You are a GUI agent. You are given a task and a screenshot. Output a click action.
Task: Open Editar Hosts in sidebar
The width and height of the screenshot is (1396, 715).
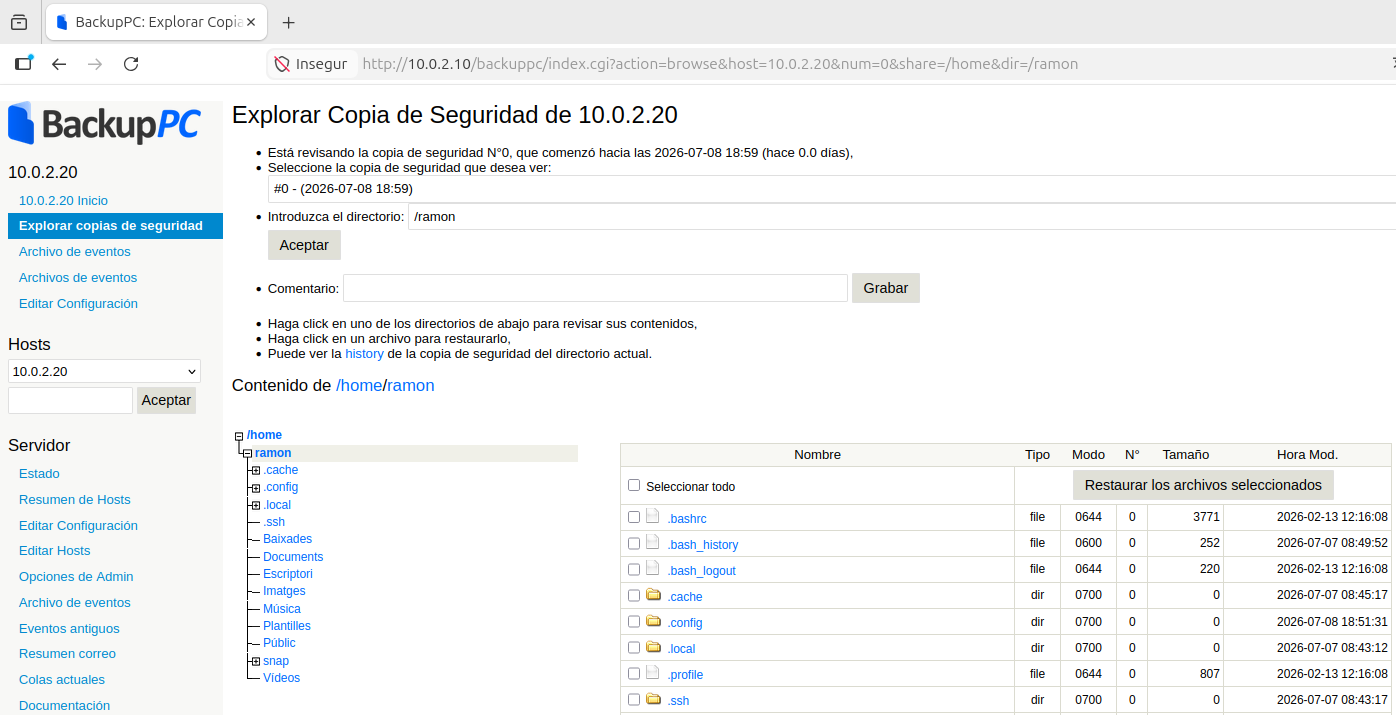[x=54, y=550]
